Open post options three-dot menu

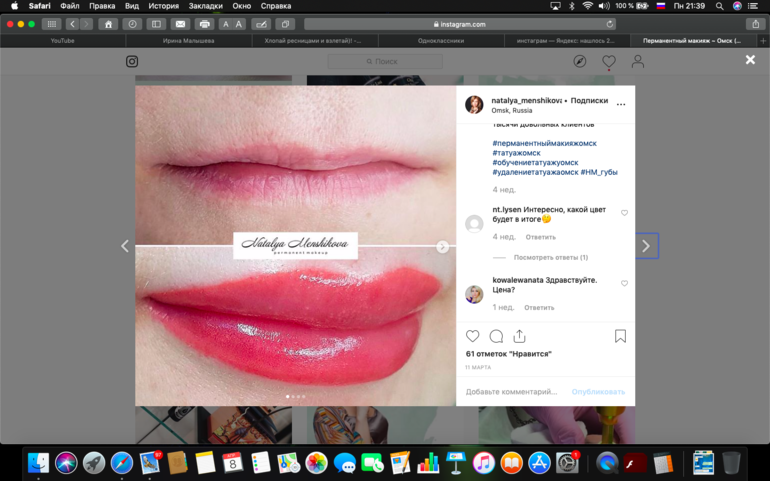(621, 104)
